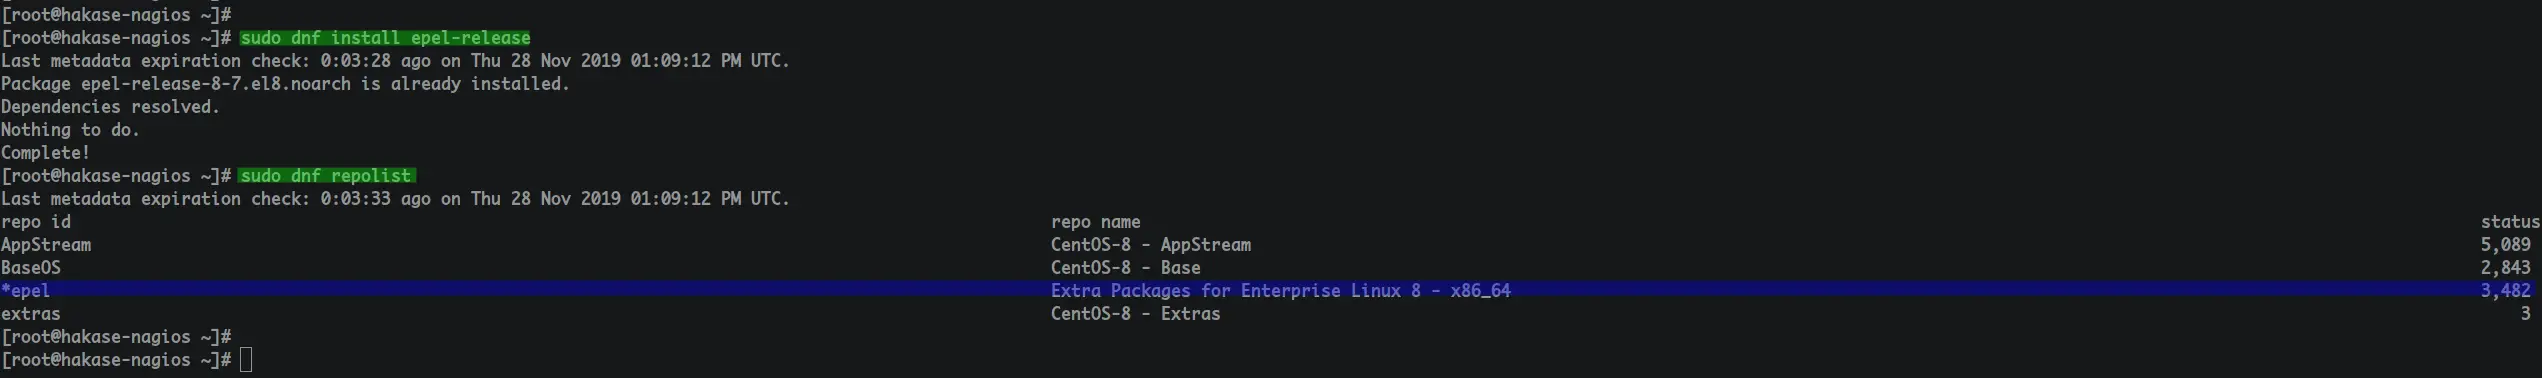The height and width of the screenshot is (378, 2542).
Task: Click the 'Complete!' output line
Action: [46, 153]
